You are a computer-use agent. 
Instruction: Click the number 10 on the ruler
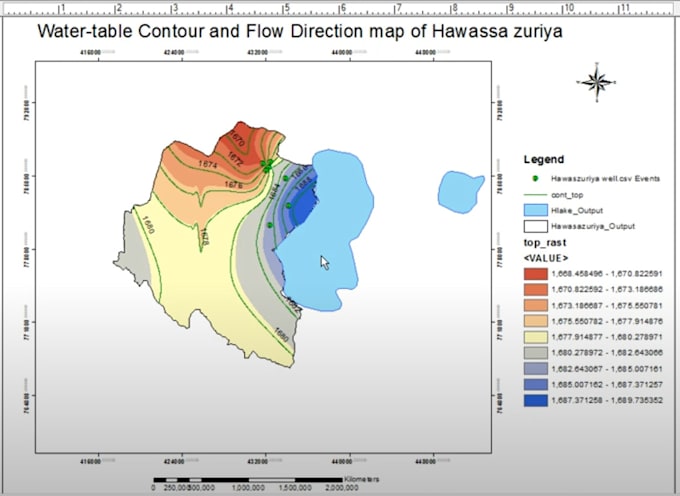(569, 8)
